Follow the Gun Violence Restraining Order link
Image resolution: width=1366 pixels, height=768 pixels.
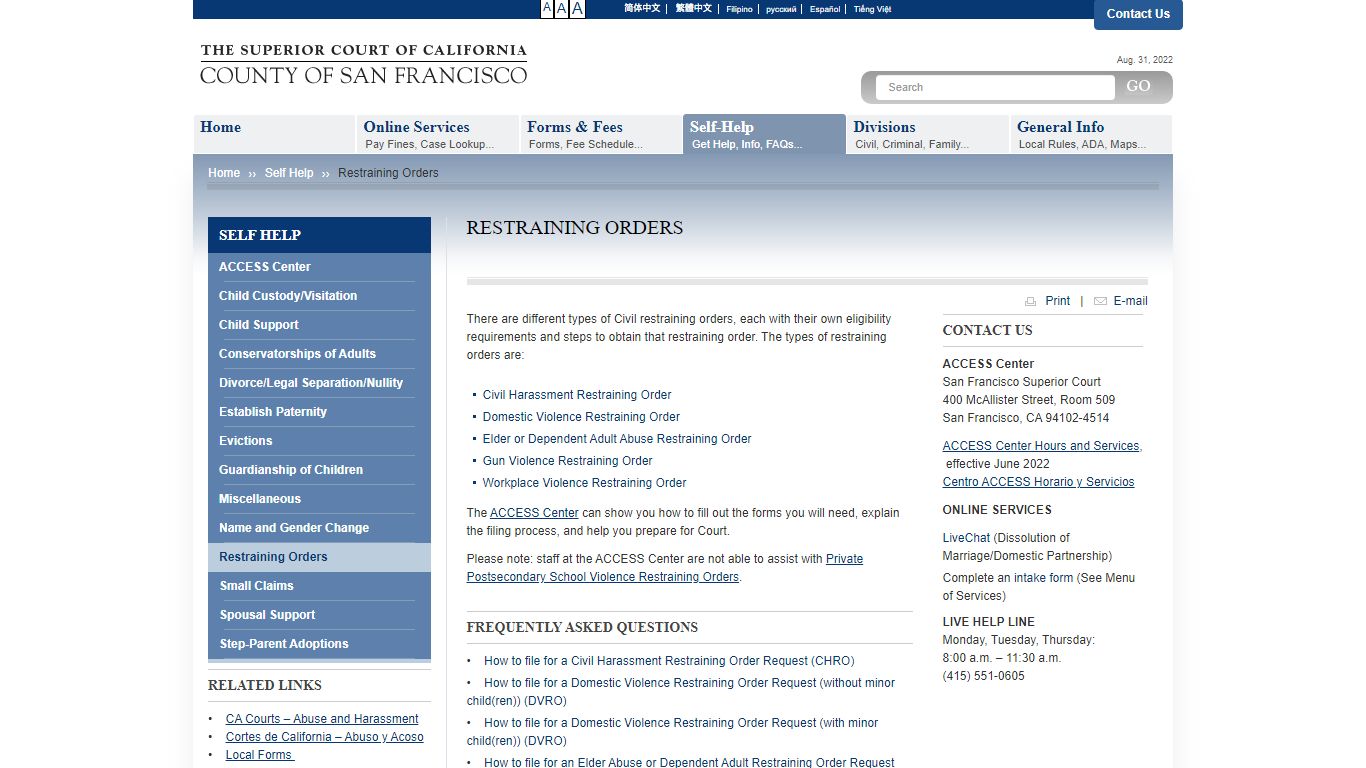click(567, 461)
